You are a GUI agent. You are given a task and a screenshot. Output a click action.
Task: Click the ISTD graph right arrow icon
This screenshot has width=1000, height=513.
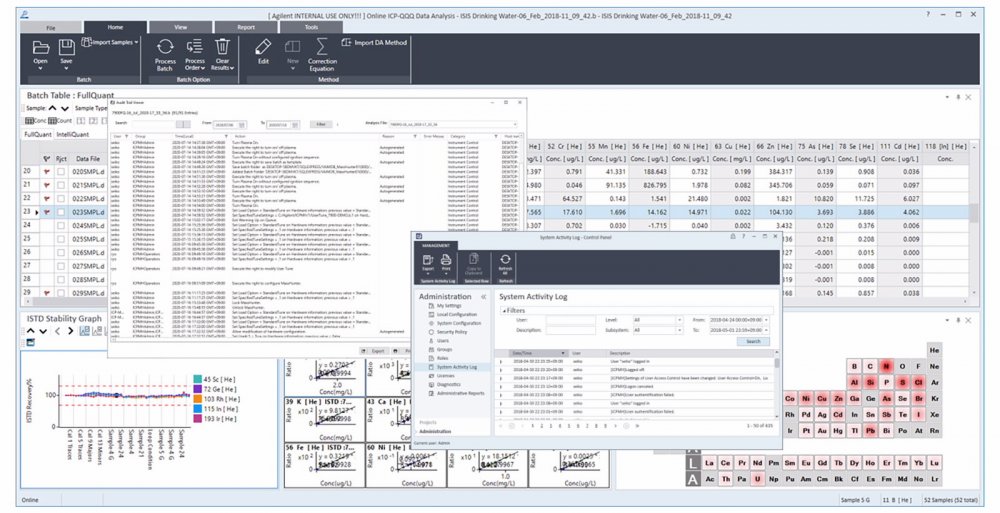(x=70, y=331)
